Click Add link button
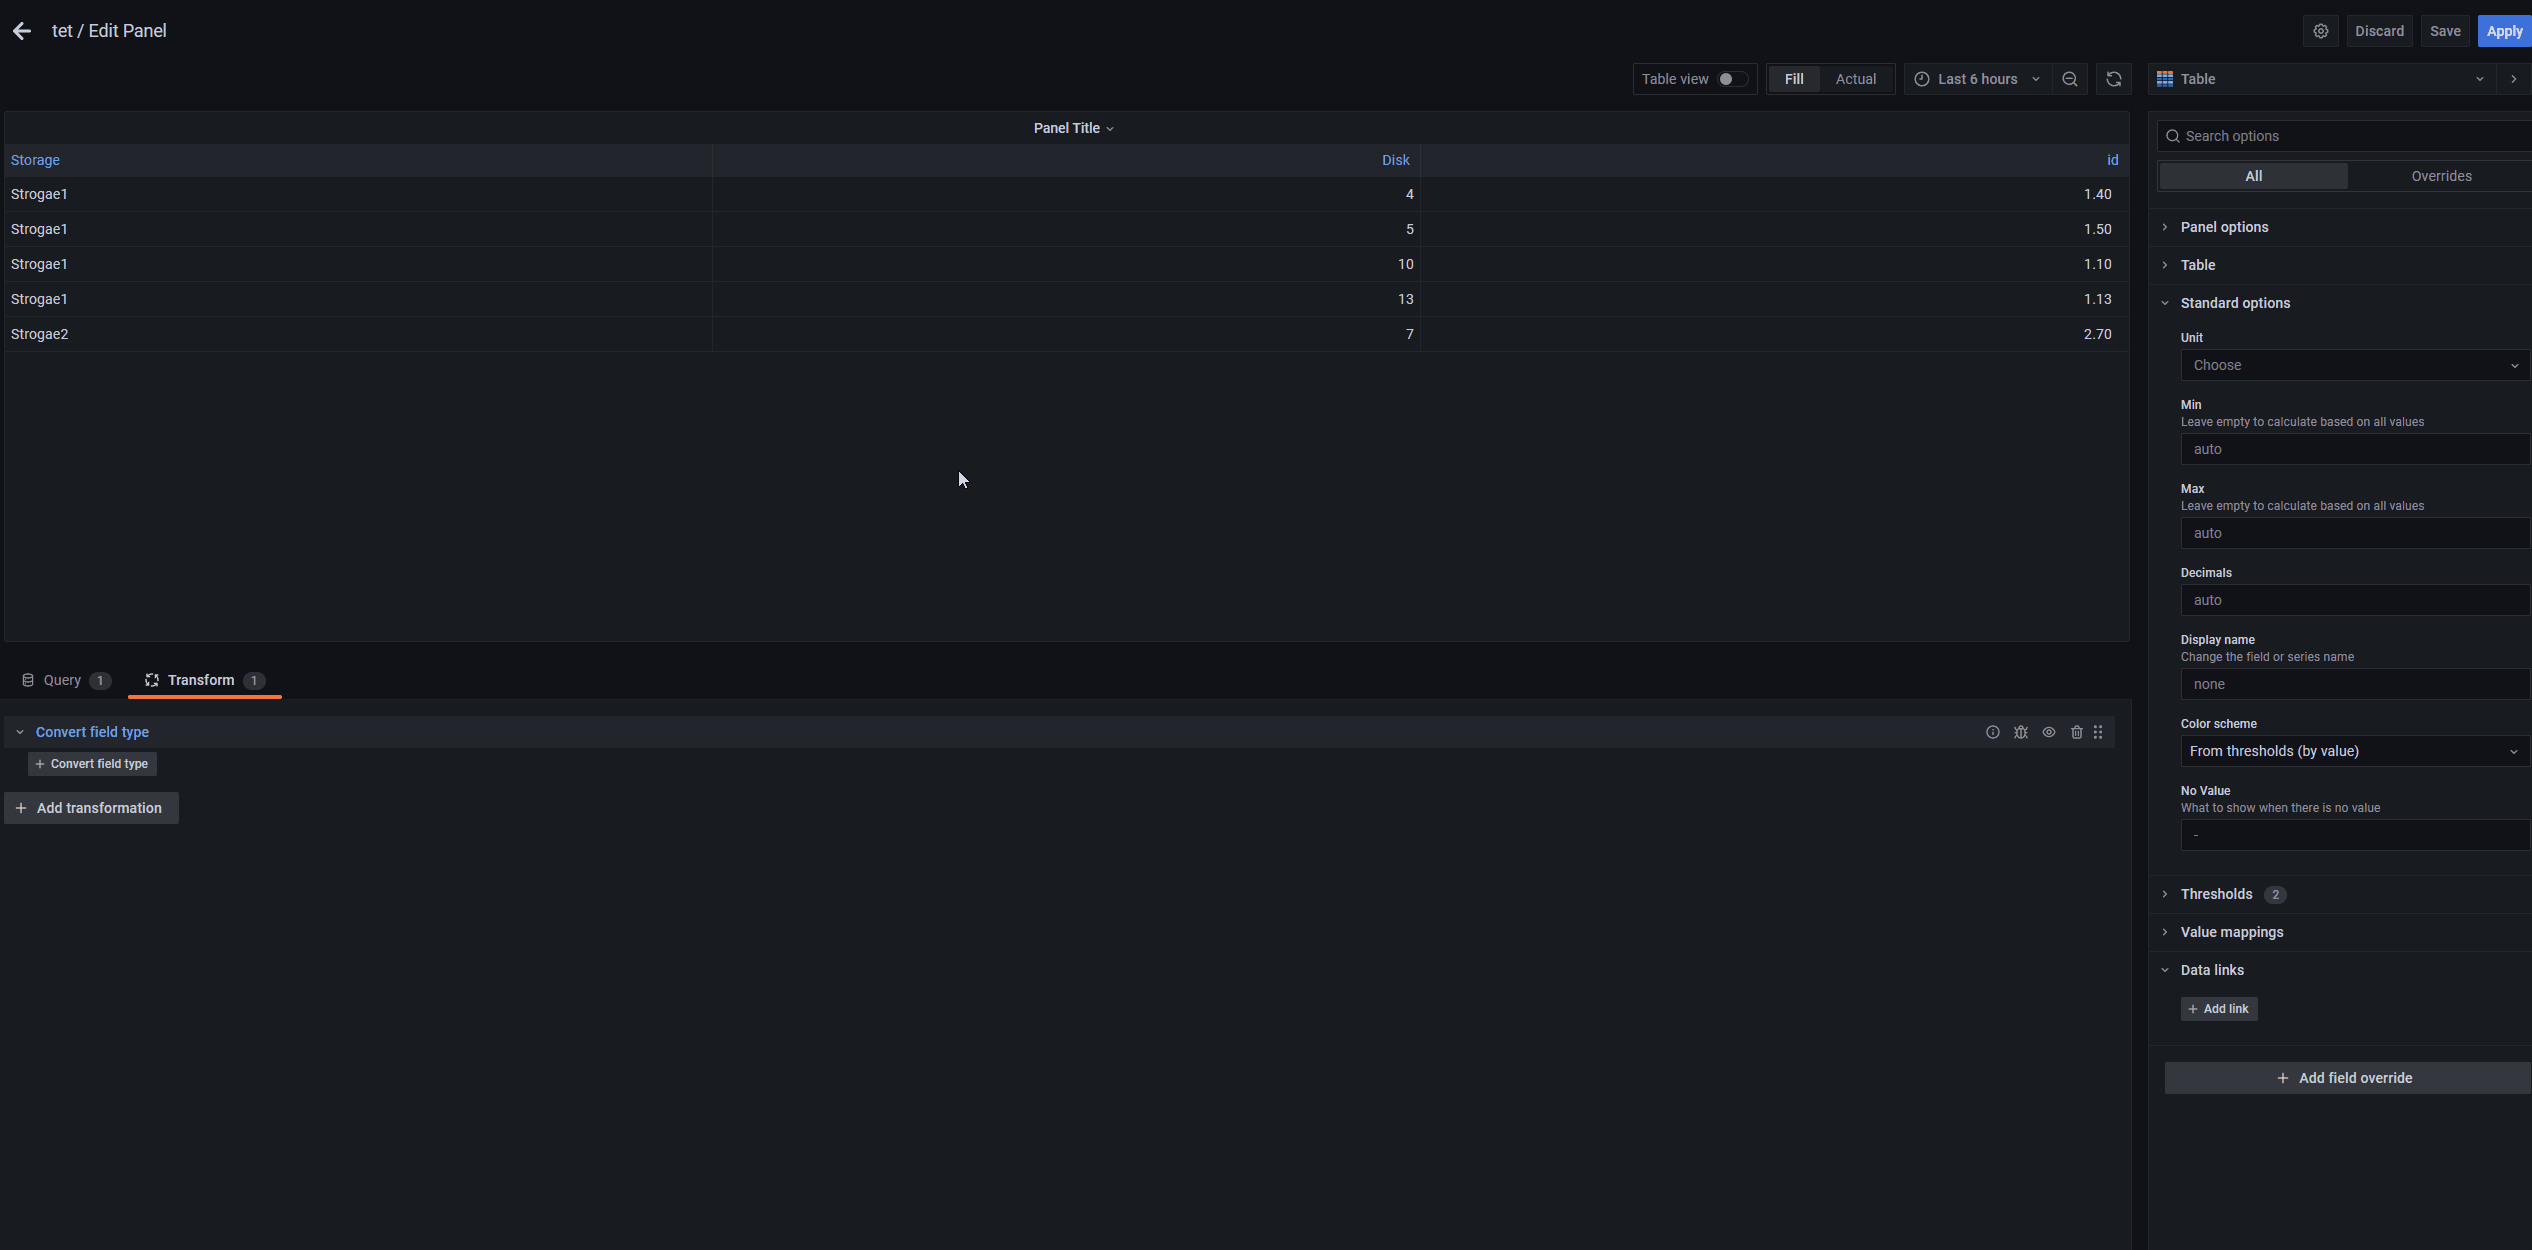The height and width of the screenshot is (1250, 2532). coord(2219,1009)
